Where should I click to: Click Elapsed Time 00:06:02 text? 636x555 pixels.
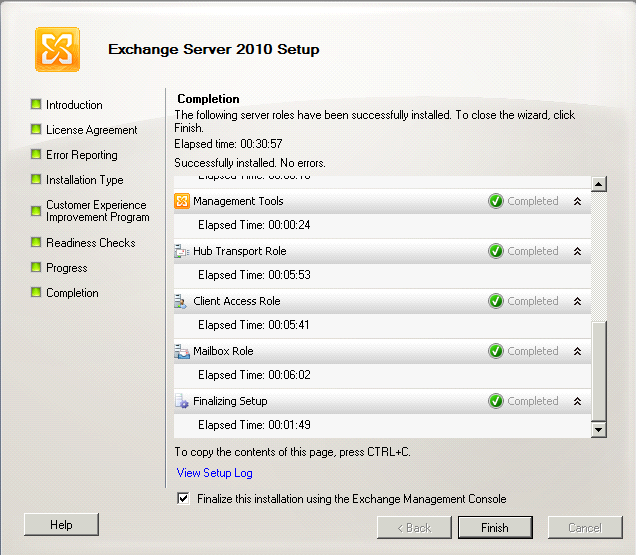pyautogui.click(x=254, y=374)
